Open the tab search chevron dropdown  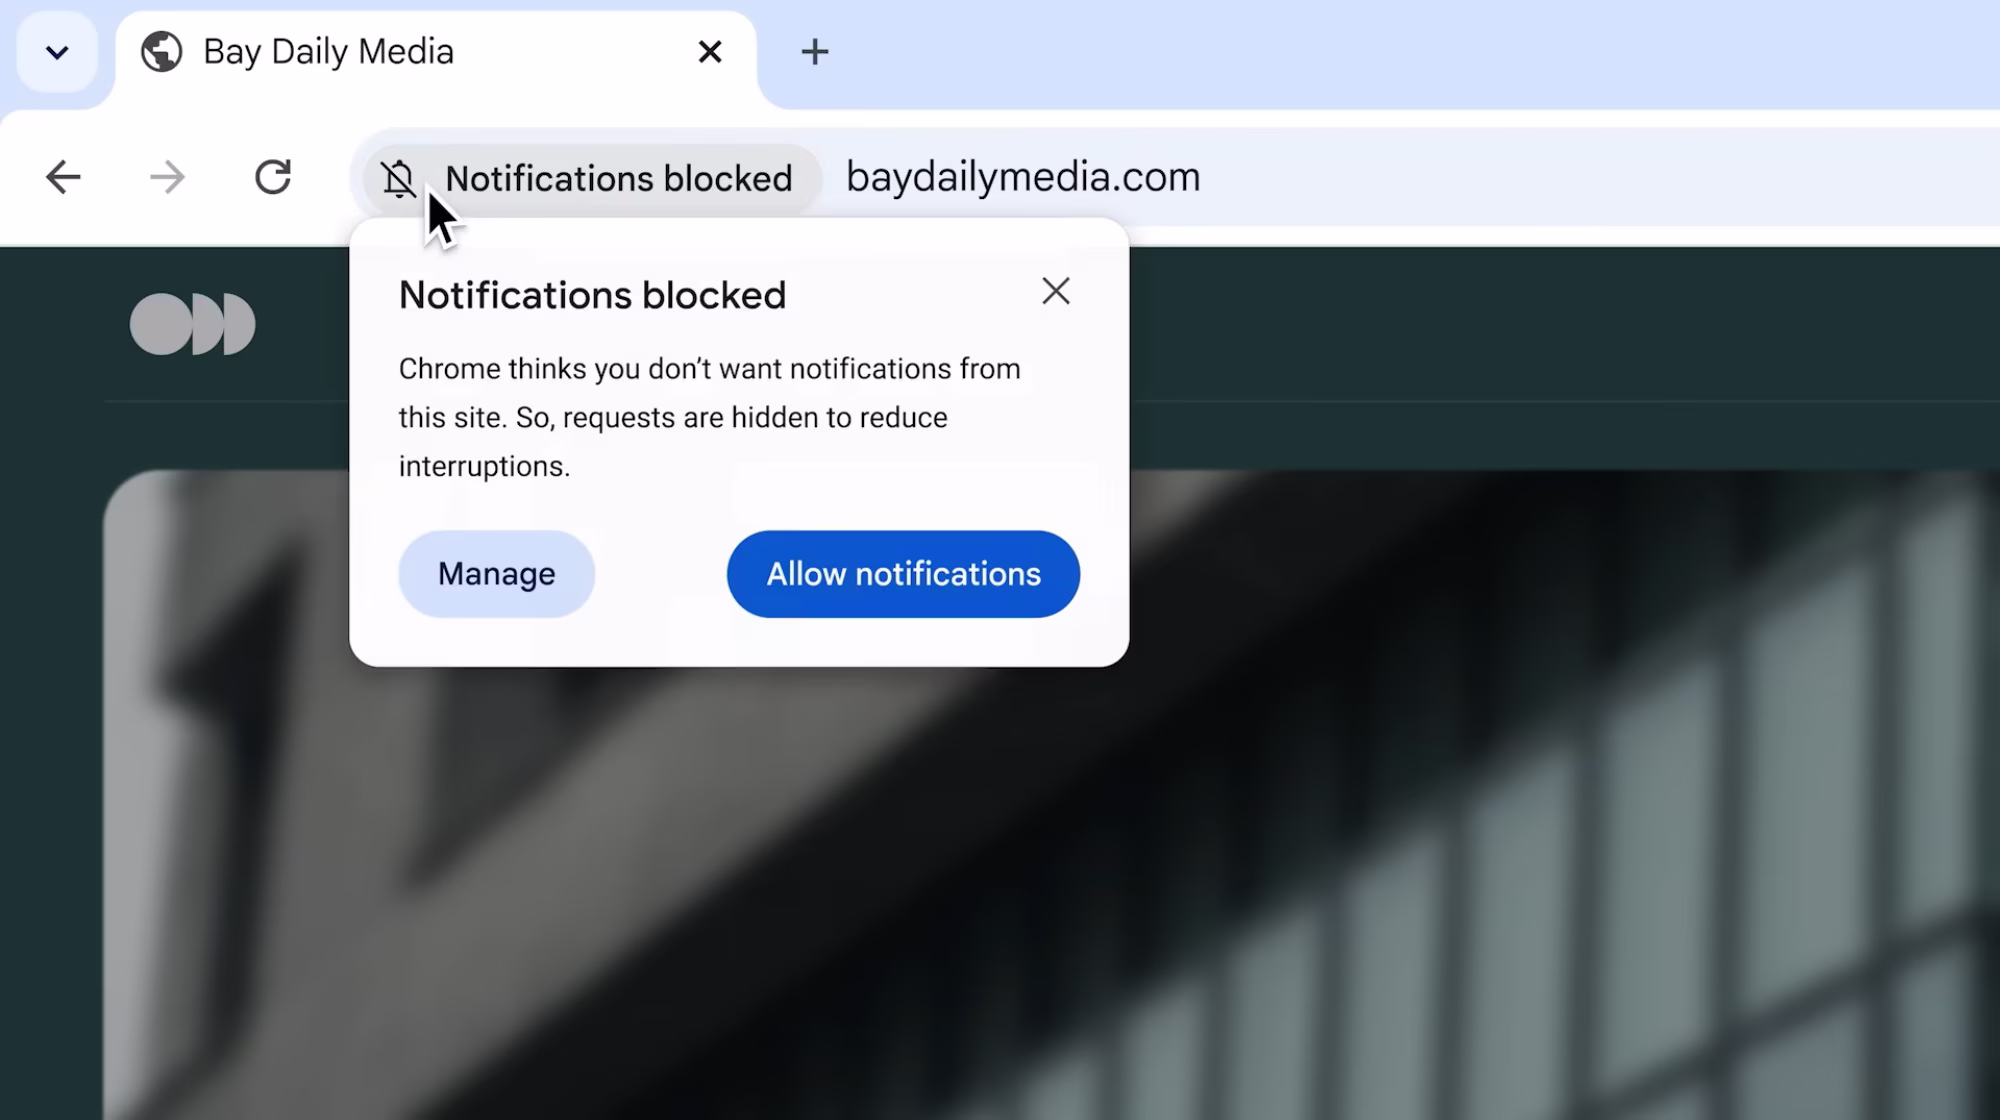(57, 52)
